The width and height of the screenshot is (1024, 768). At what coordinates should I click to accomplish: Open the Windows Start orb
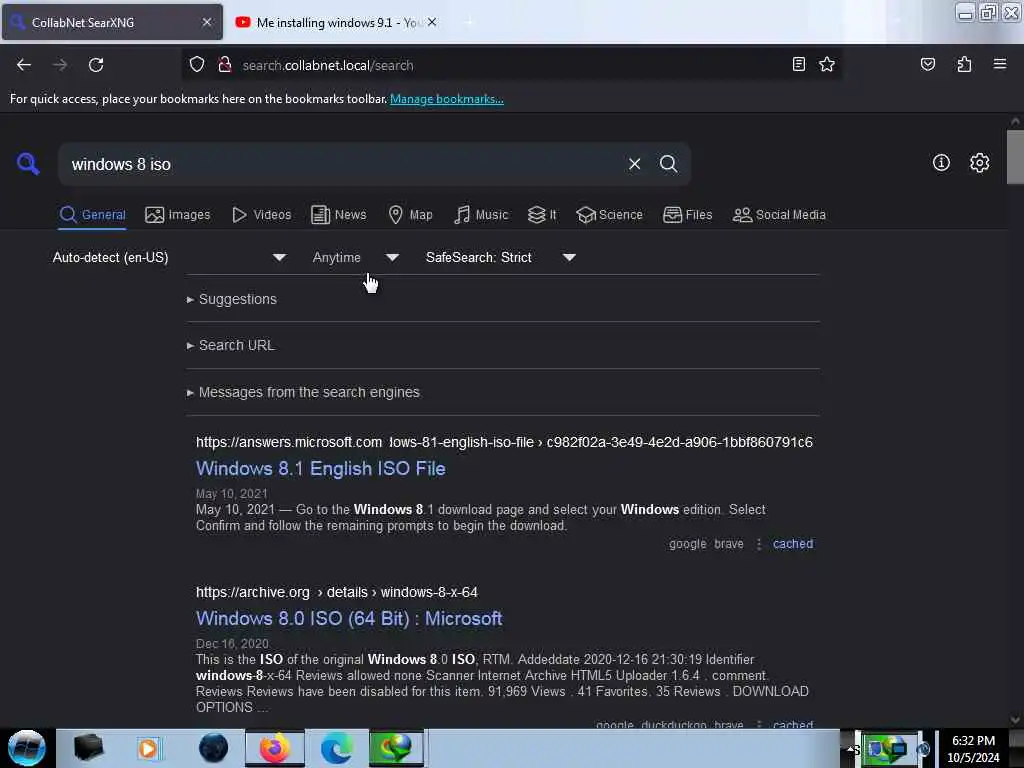[x=27, y=748]
